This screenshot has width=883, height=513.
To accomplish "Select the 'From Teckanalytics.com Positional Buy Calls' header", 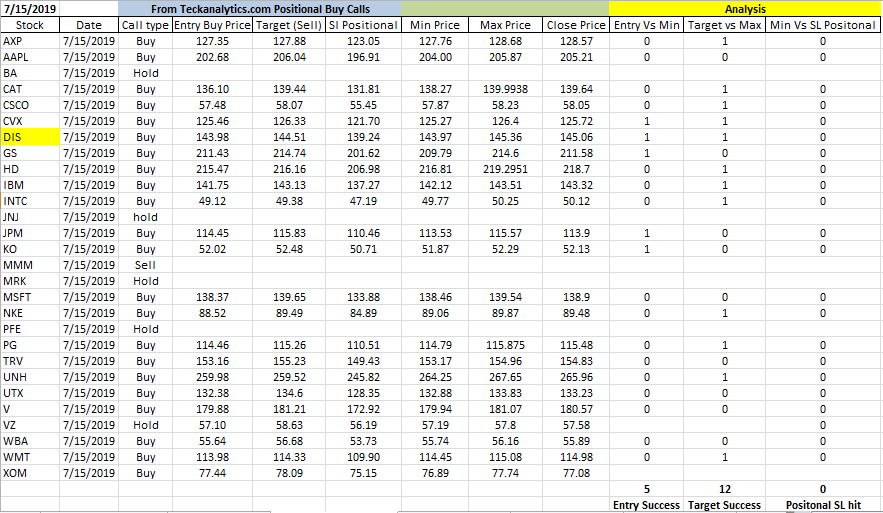I will (x=260, y=9).
